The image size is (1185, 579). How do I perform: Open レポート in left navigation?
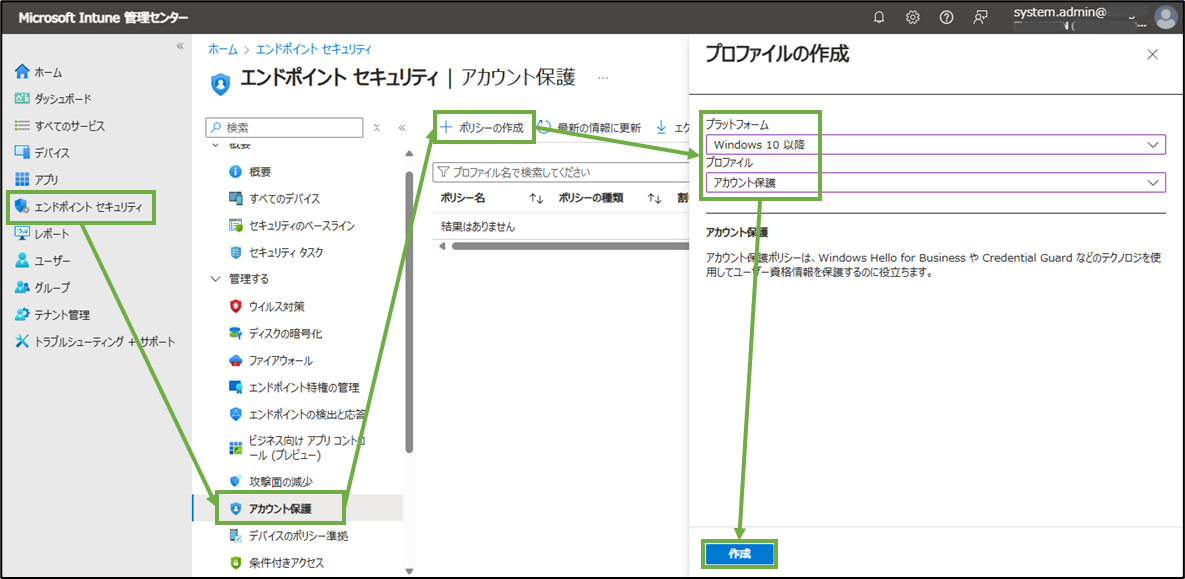coord(42,234)
